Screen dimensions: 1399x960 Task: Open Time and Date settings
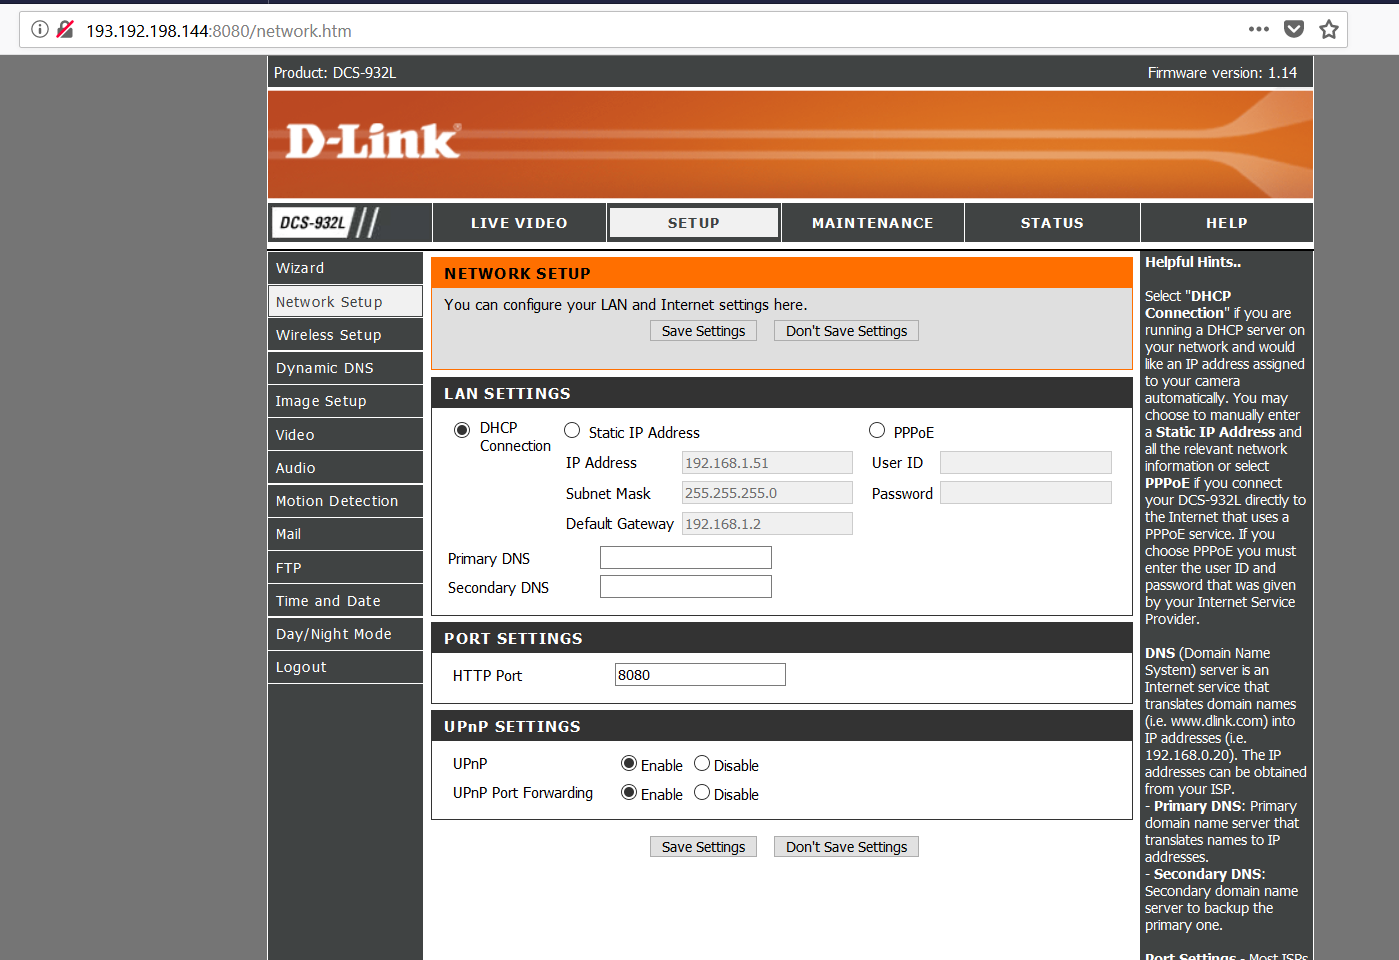coord(345,601)
